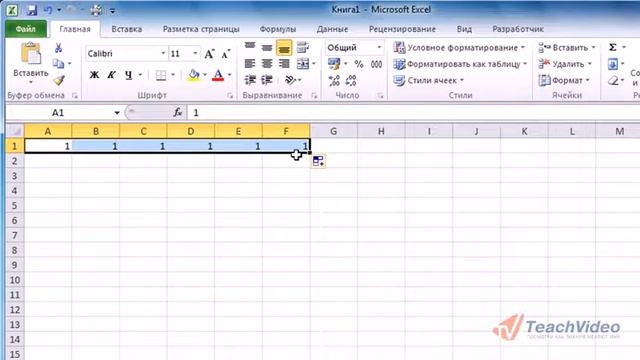Decrease font size with small A icon
This screenshot has height=360, width=640.
(x=226, y=53)
